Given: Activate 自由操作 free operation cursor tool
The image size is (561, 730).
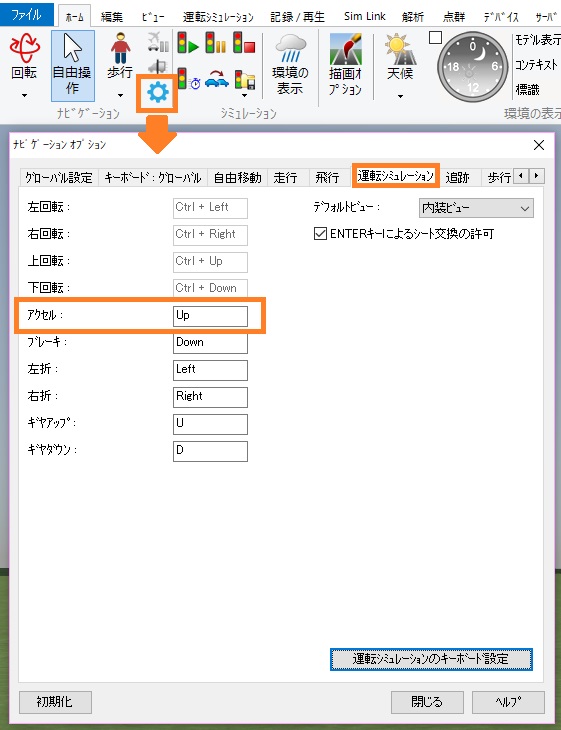Looking at the screenshot, I should point(73,66).
